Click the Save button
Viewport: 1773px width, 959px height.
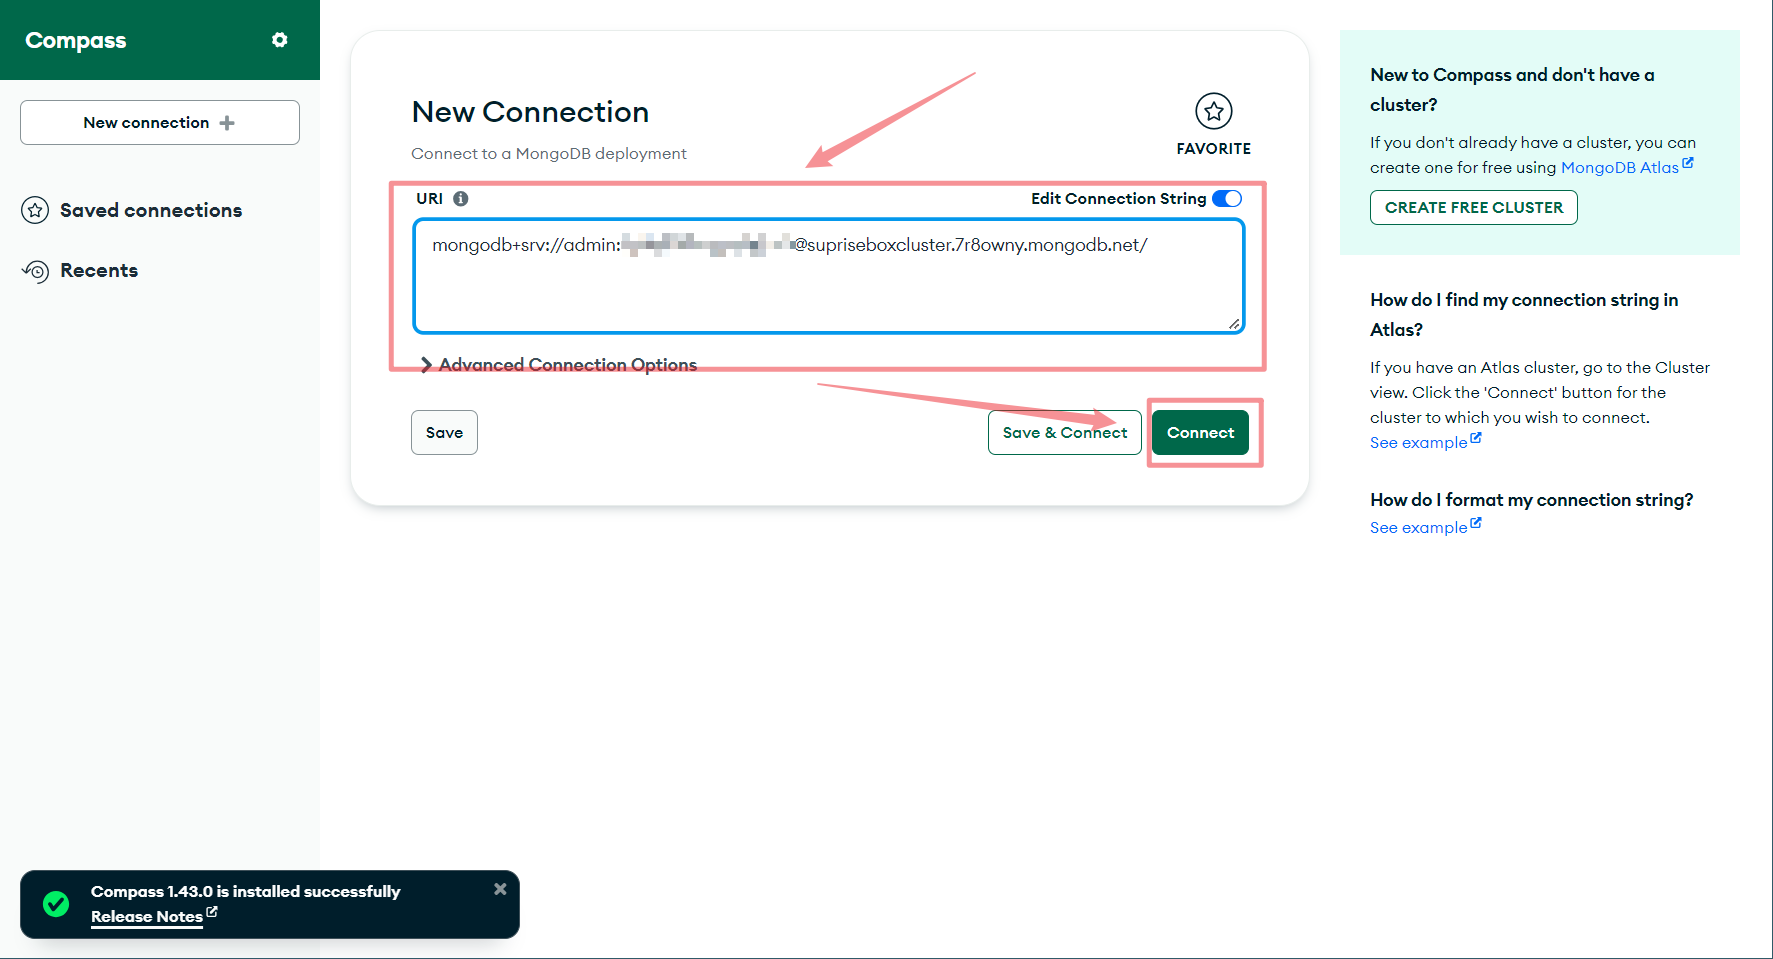point(444,432)
